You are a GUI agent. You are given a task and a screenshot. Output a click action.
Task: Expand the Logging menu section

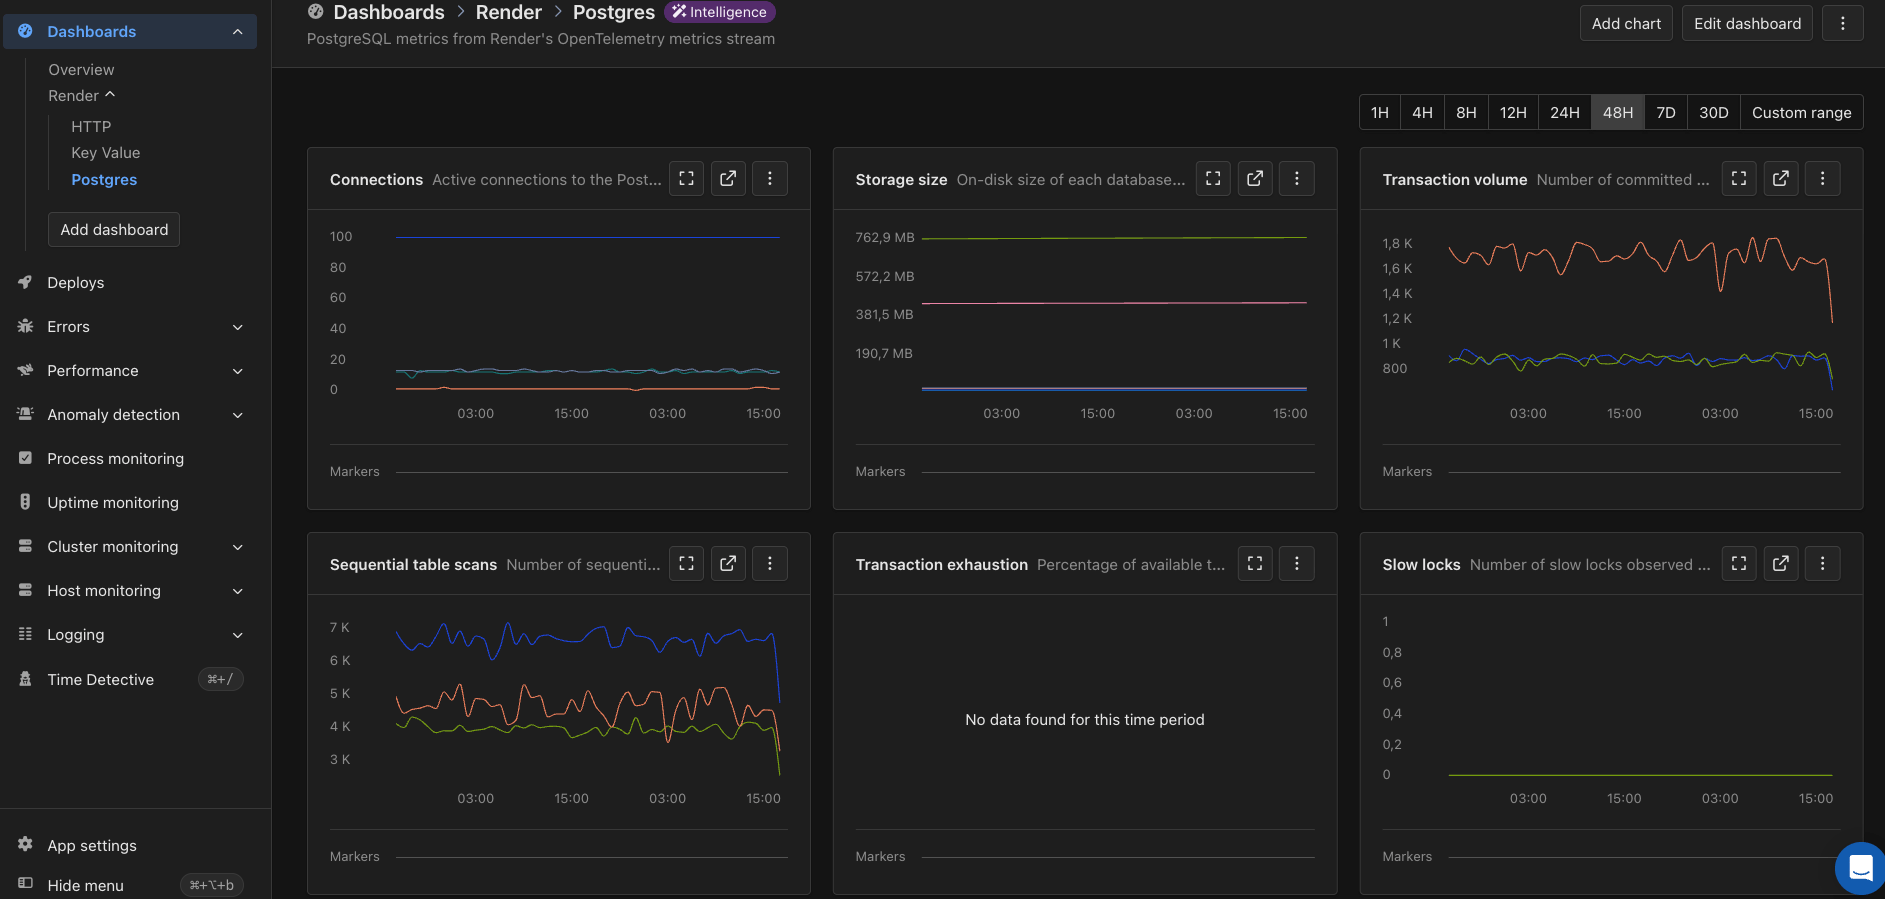point(238,635)
